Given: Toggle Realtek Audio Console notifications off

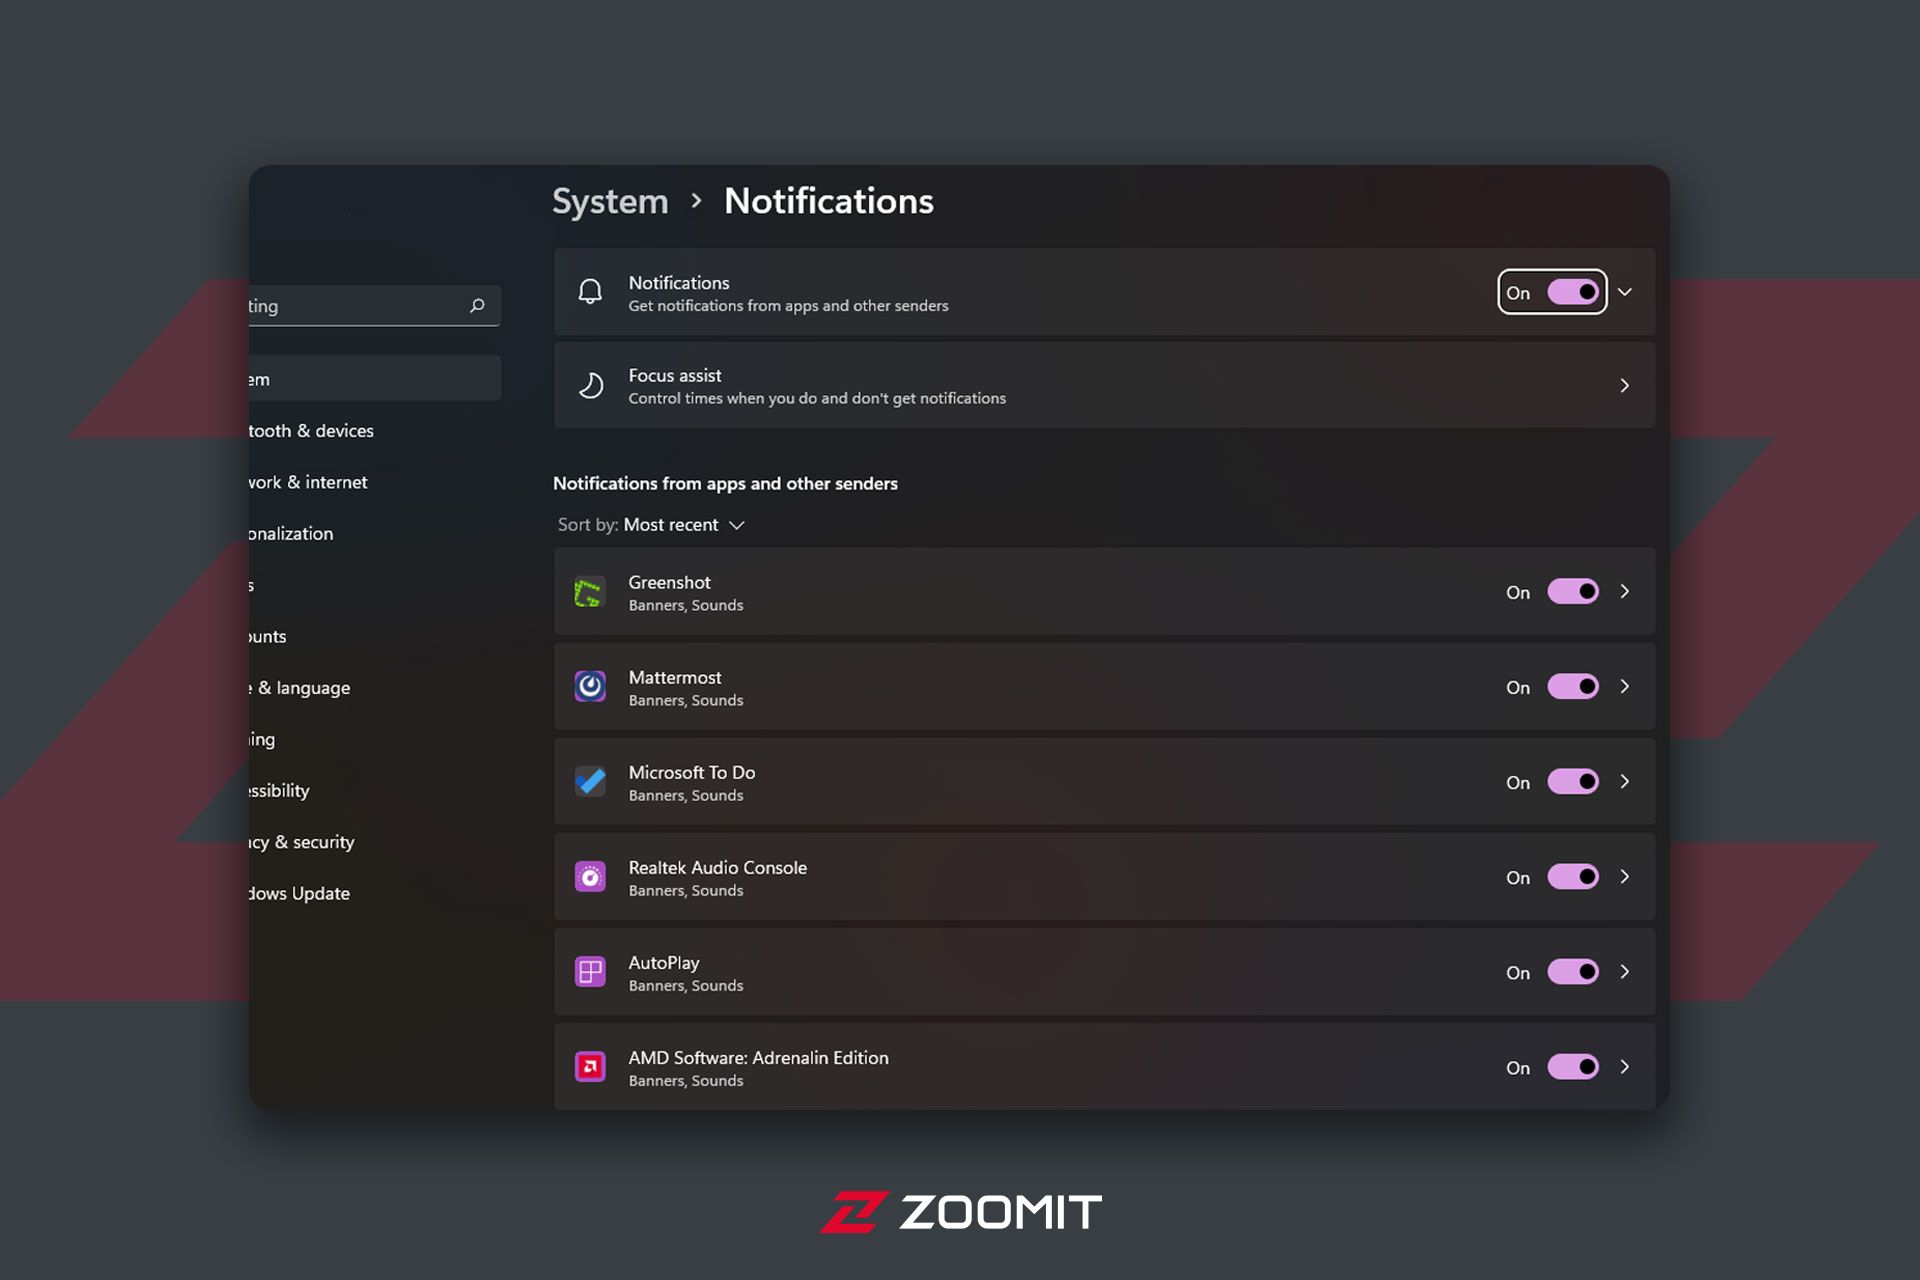Looking at the screenshot, I should point(1573,876).
